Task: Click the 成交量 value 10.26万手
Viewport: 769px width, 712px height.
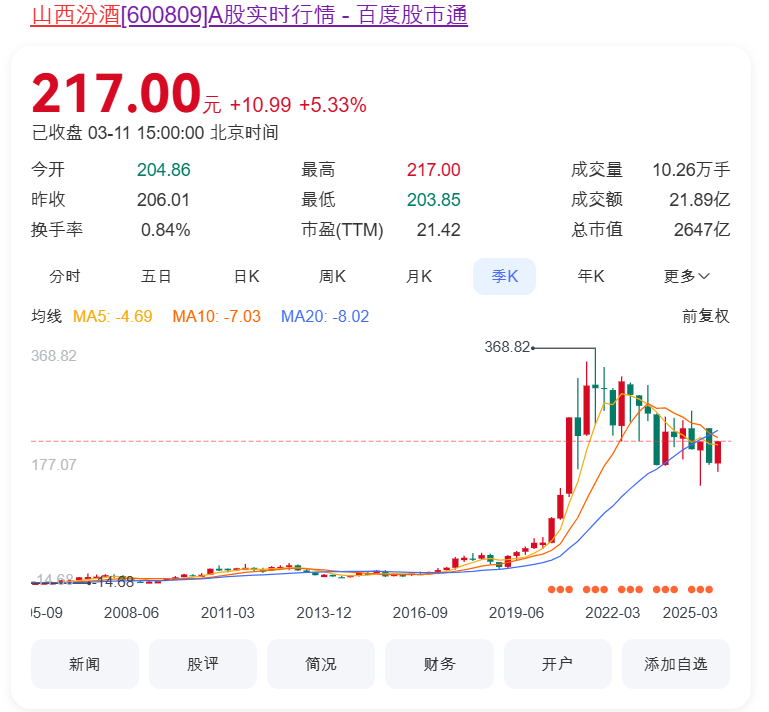Action: [691, 170]
